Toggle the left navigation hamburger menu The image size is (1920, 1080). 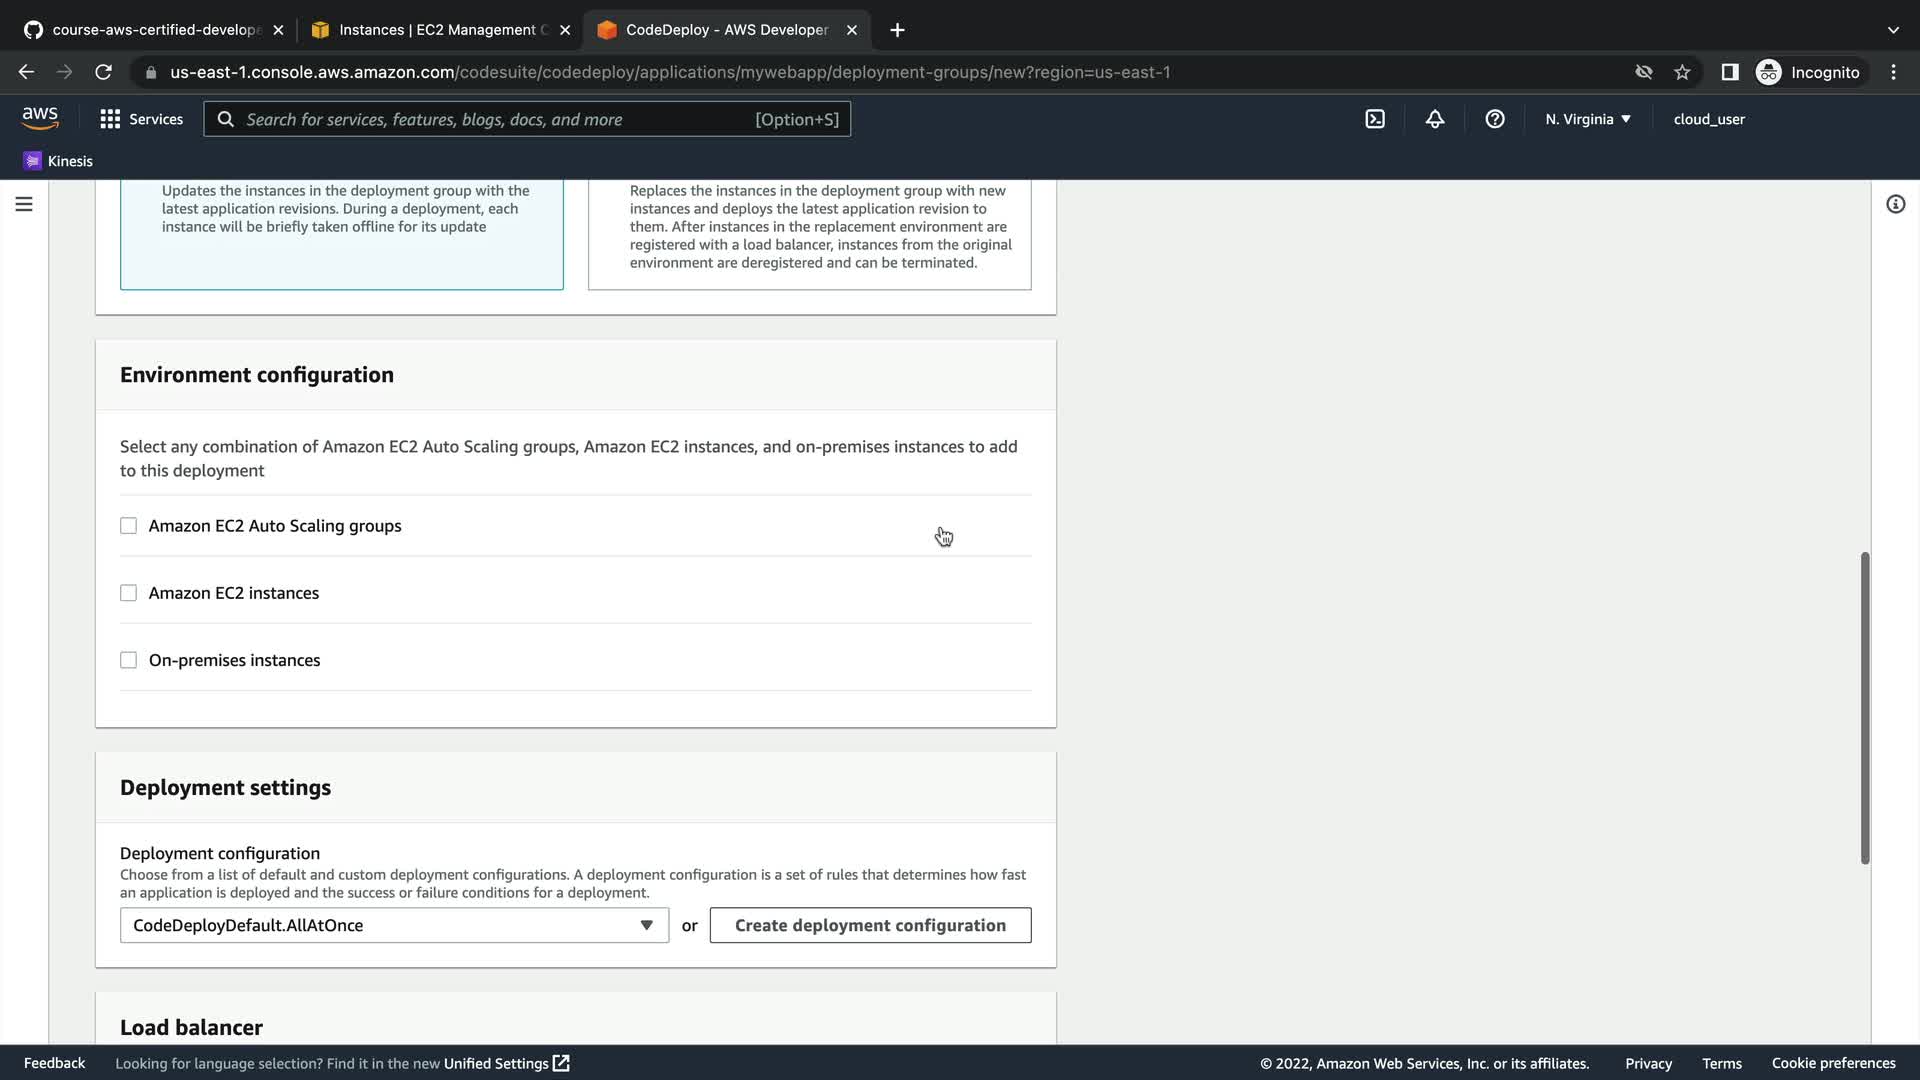click(24, 204)
